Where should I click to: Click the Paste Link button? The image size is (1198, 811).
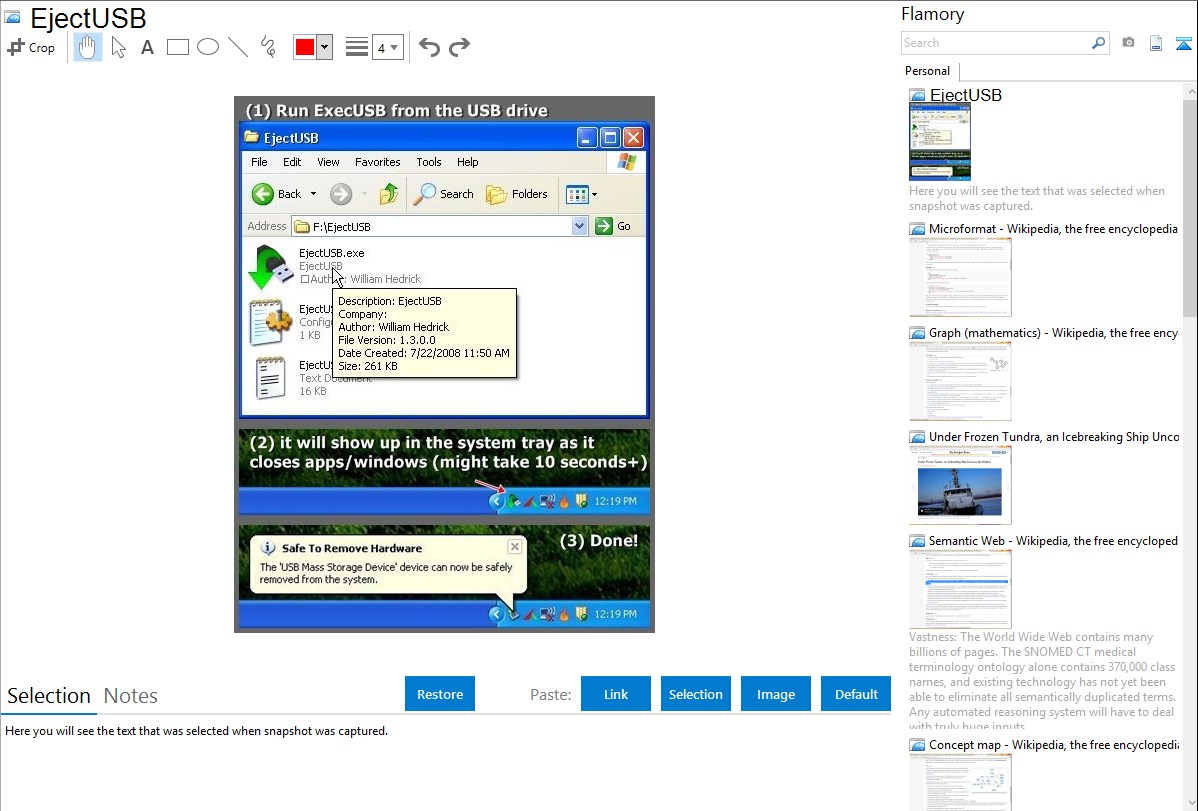(616, 694)
